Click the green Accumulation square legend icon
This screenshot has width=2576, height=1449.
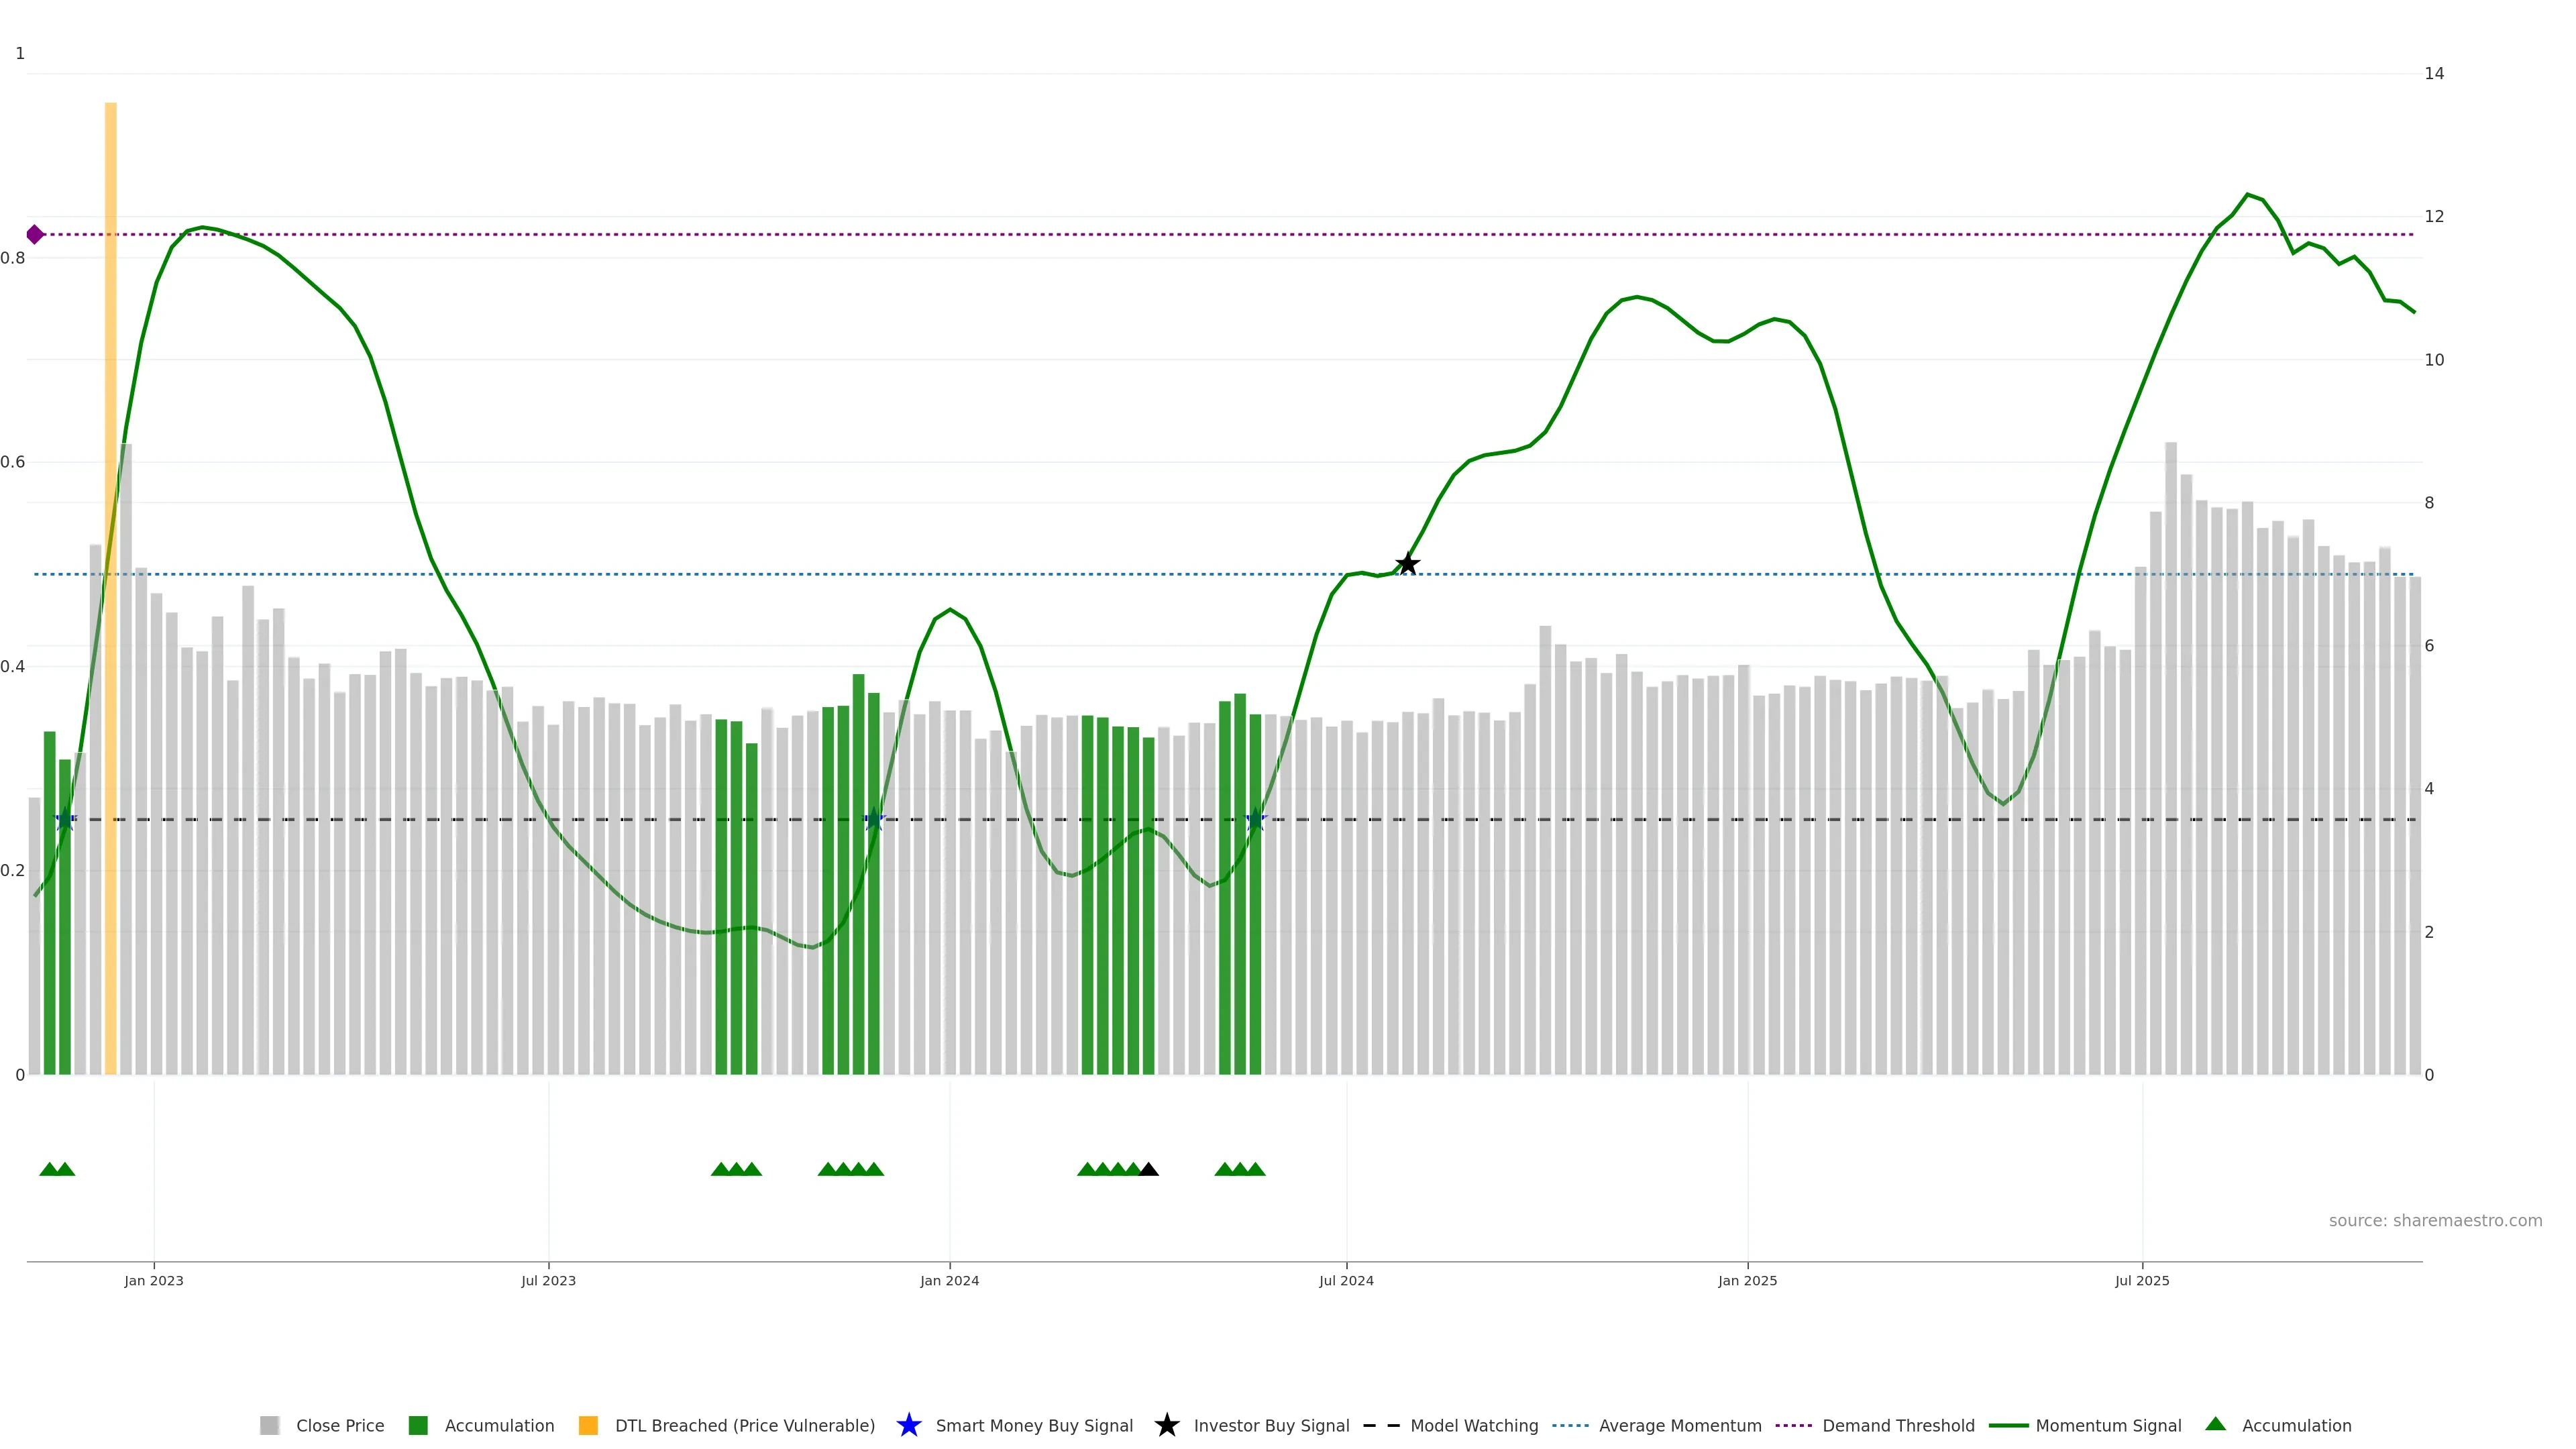(x=418, y=1425)
